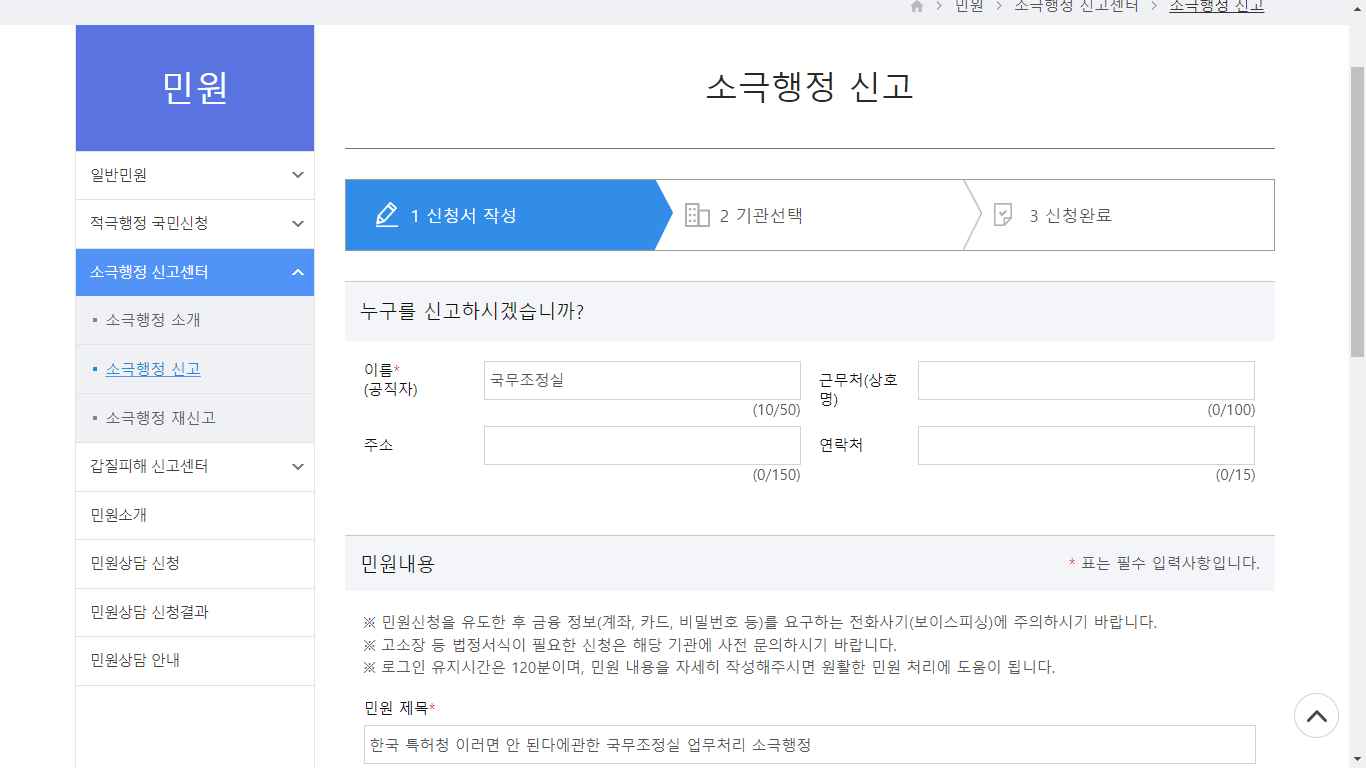Expand the 일반민원 menu chevron
Viewport: 1366px width, 768px height.
coord(297,175)
